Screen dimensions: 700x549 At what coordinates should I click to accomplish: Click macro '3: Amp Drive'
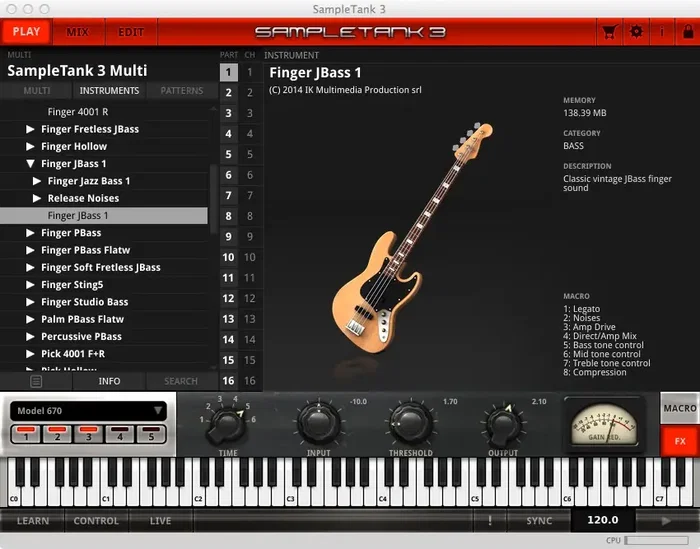click(x=589, y=327)
